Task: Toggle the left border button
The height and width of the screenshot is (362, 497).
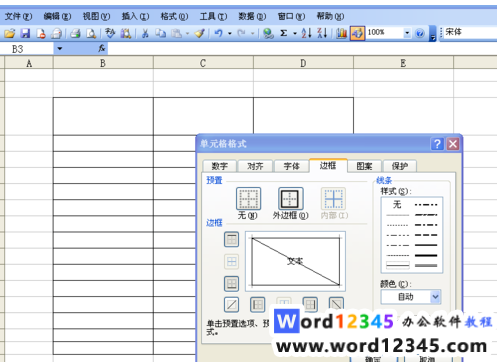Action: tap(258, 304)
